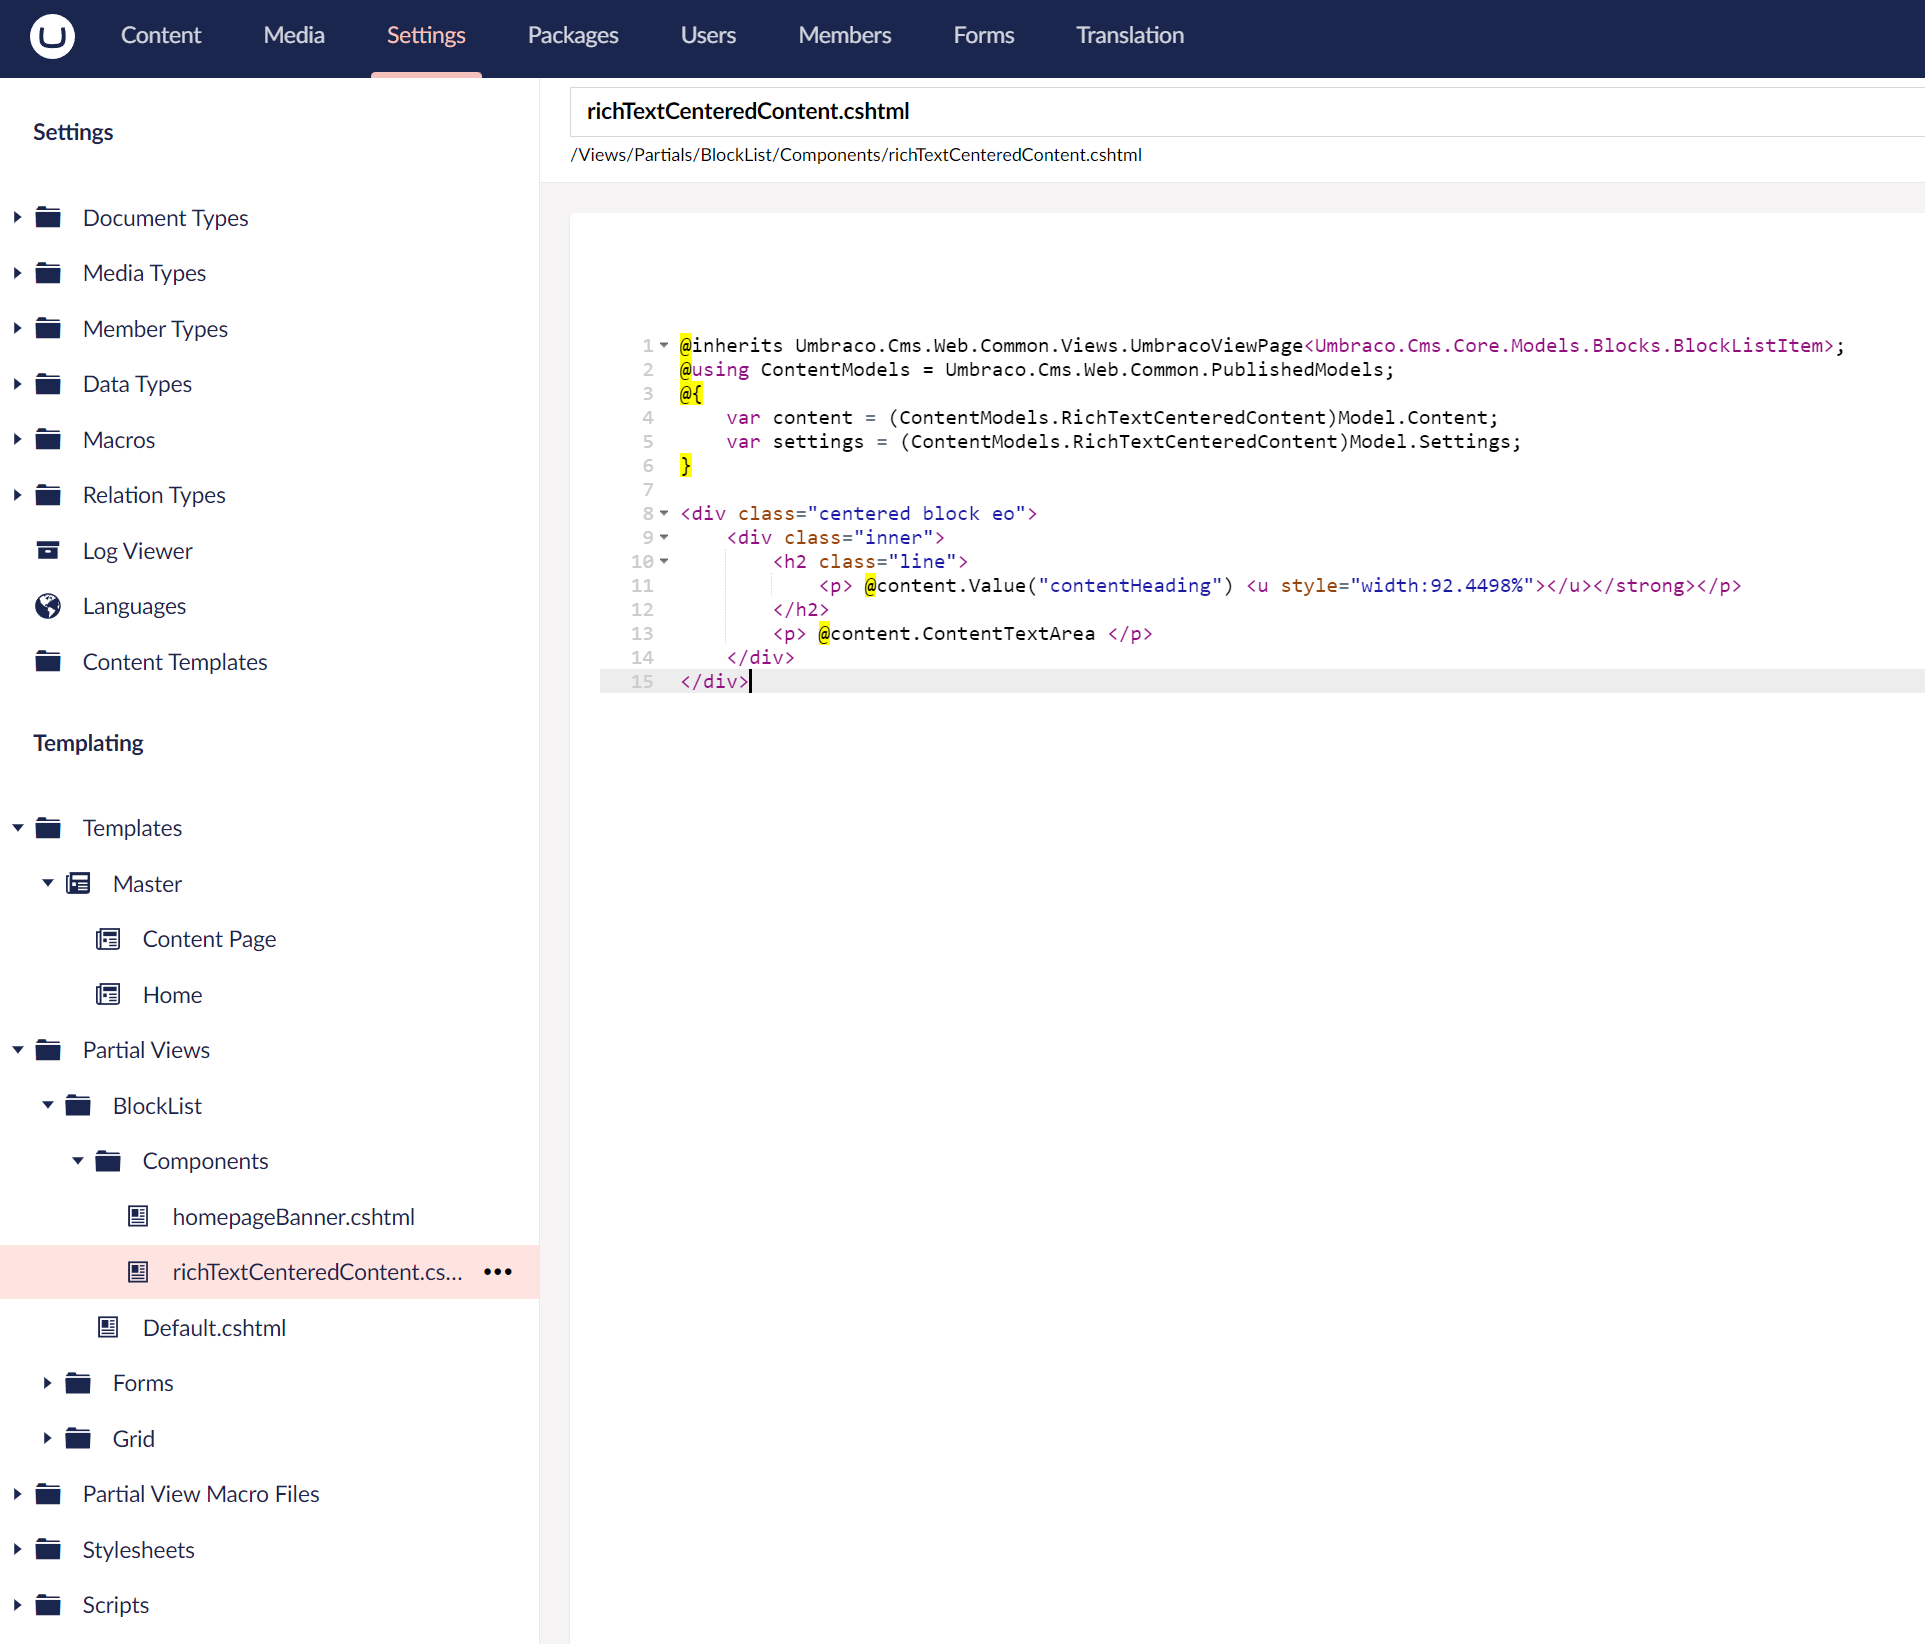Expand Partial View Macro Files node
1925x1644 pixels.
point(17,1493)
